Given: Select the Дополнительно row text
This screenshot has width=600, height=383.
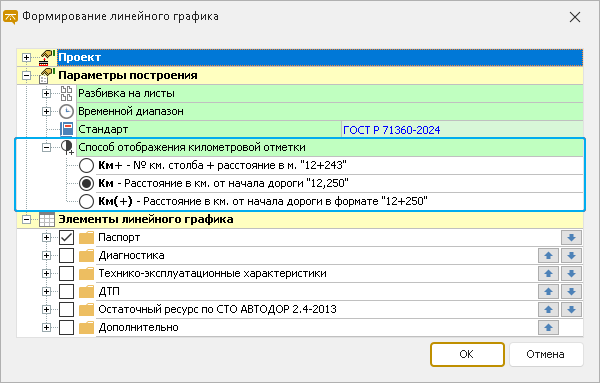Looking at the screenshot, I should tap(139, 328).
